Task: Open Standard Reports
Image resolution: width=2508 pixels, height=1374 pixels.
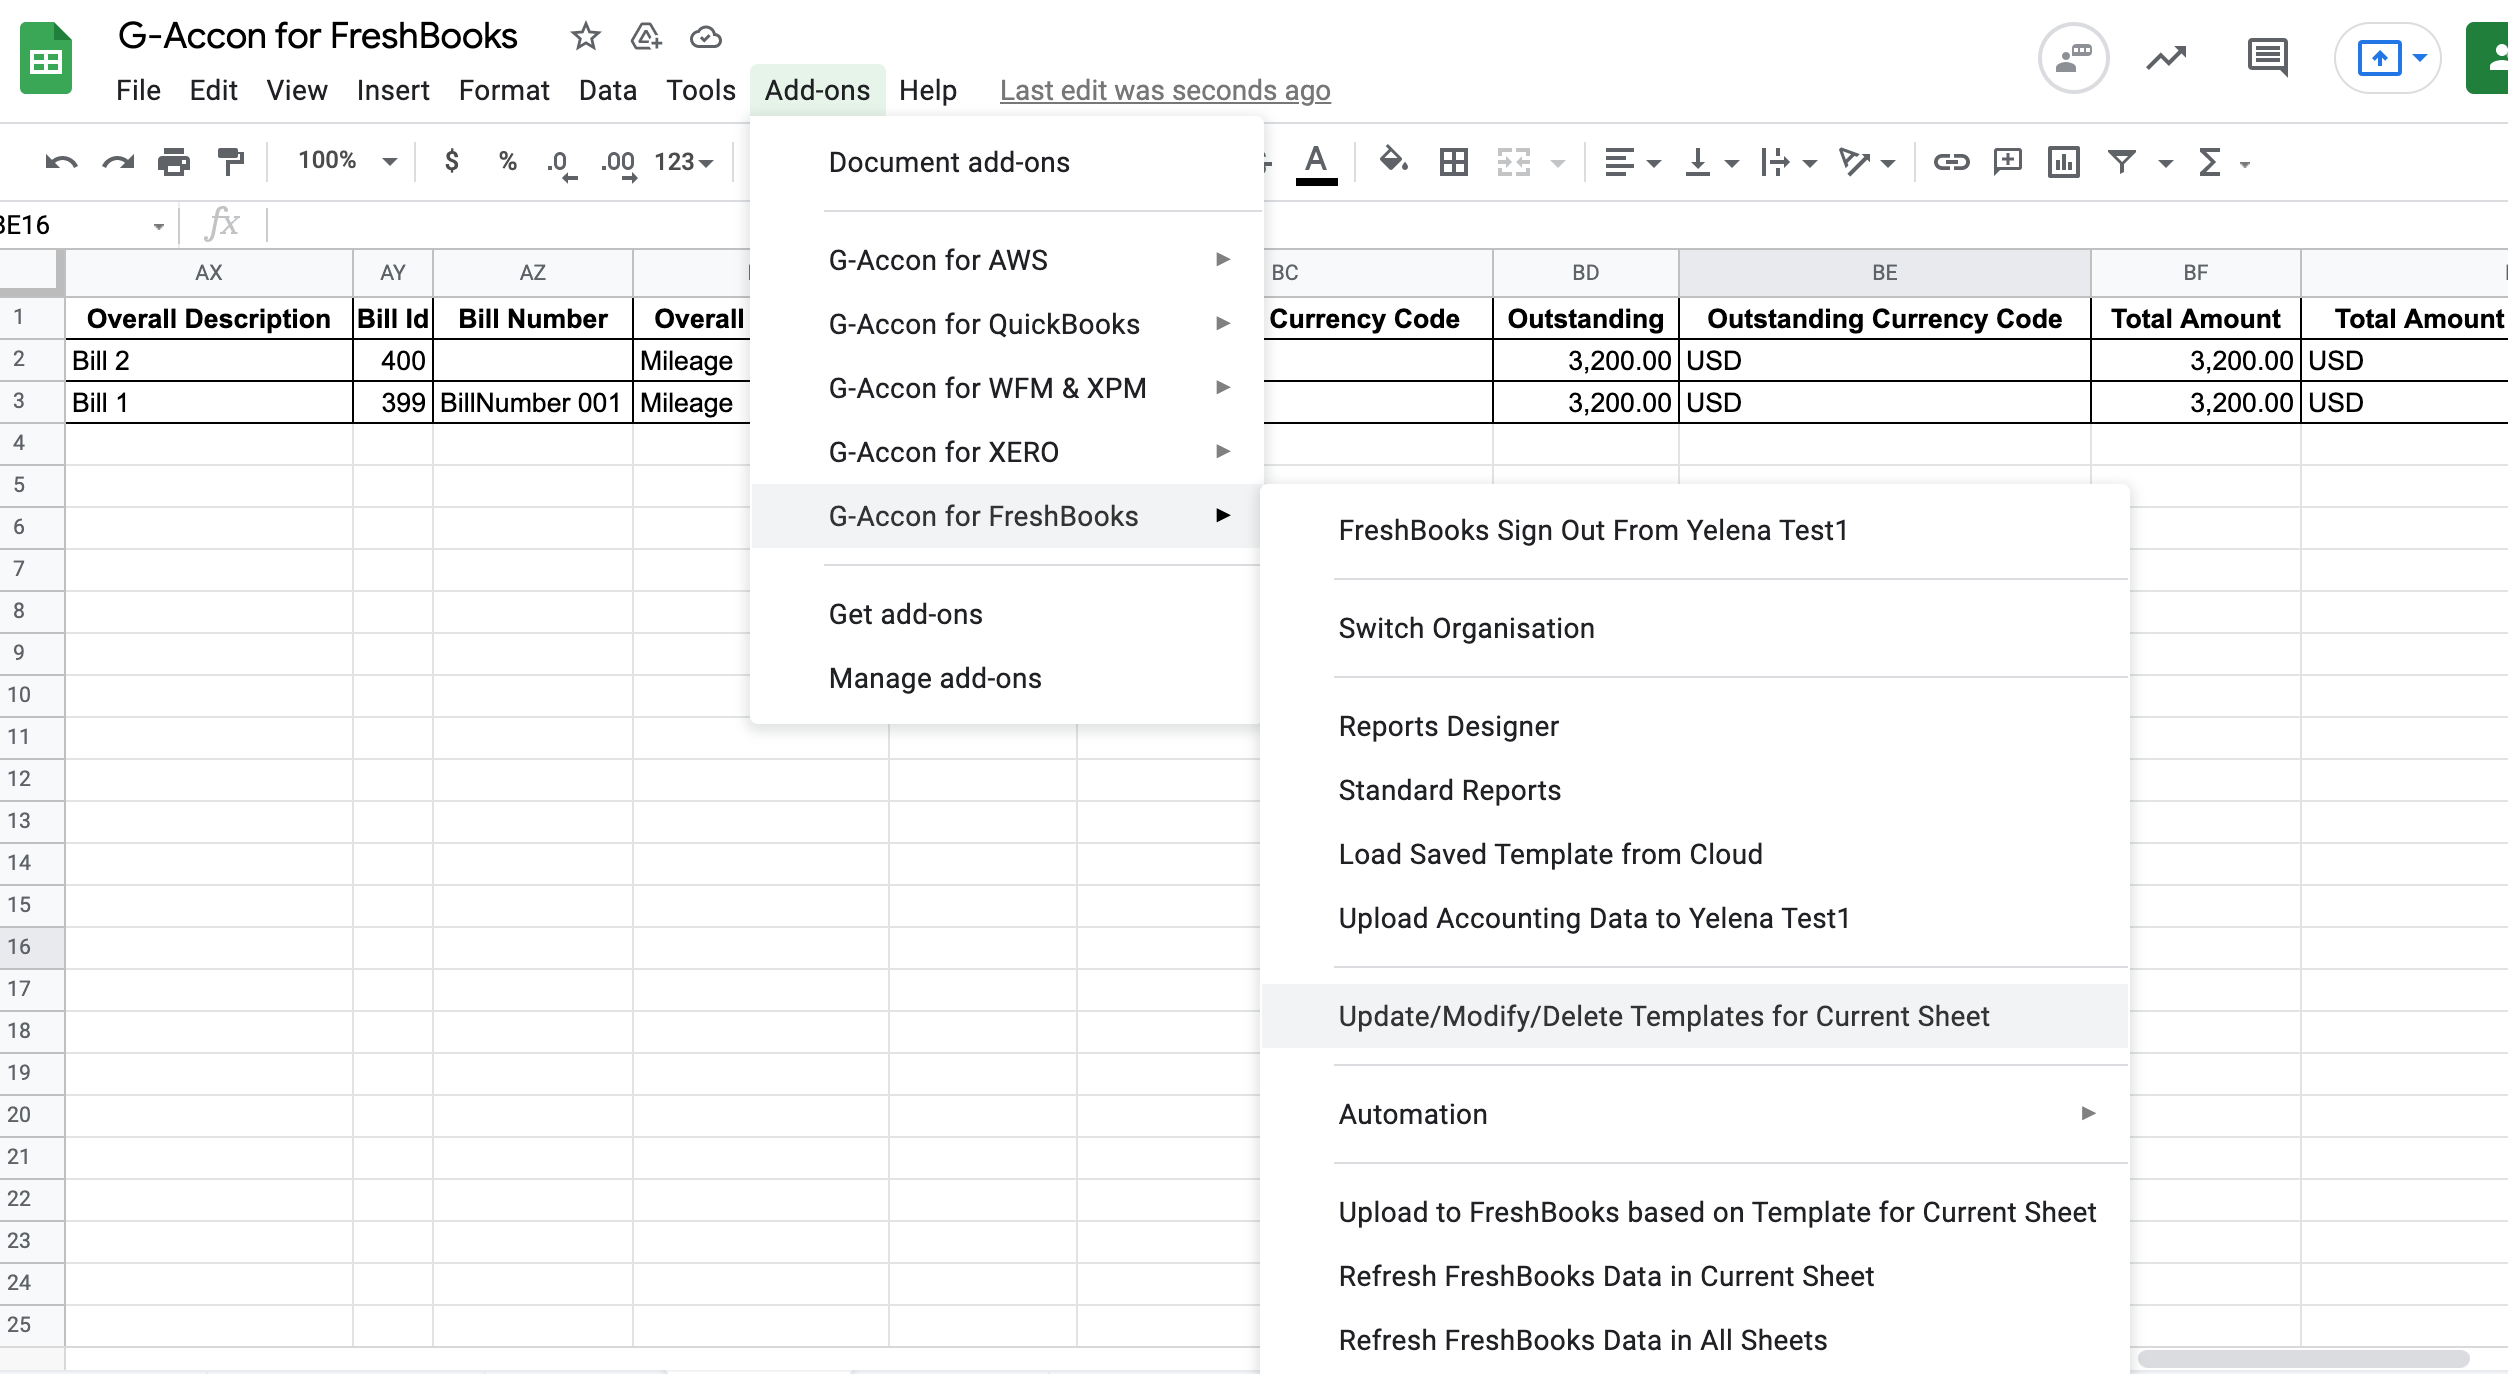Action: [x=1695, y=790]
